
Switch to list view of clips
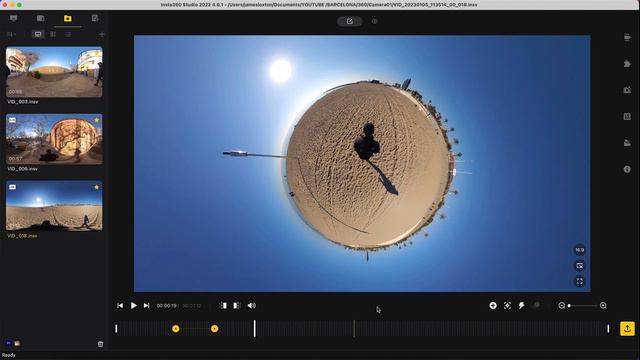[68, 35]
